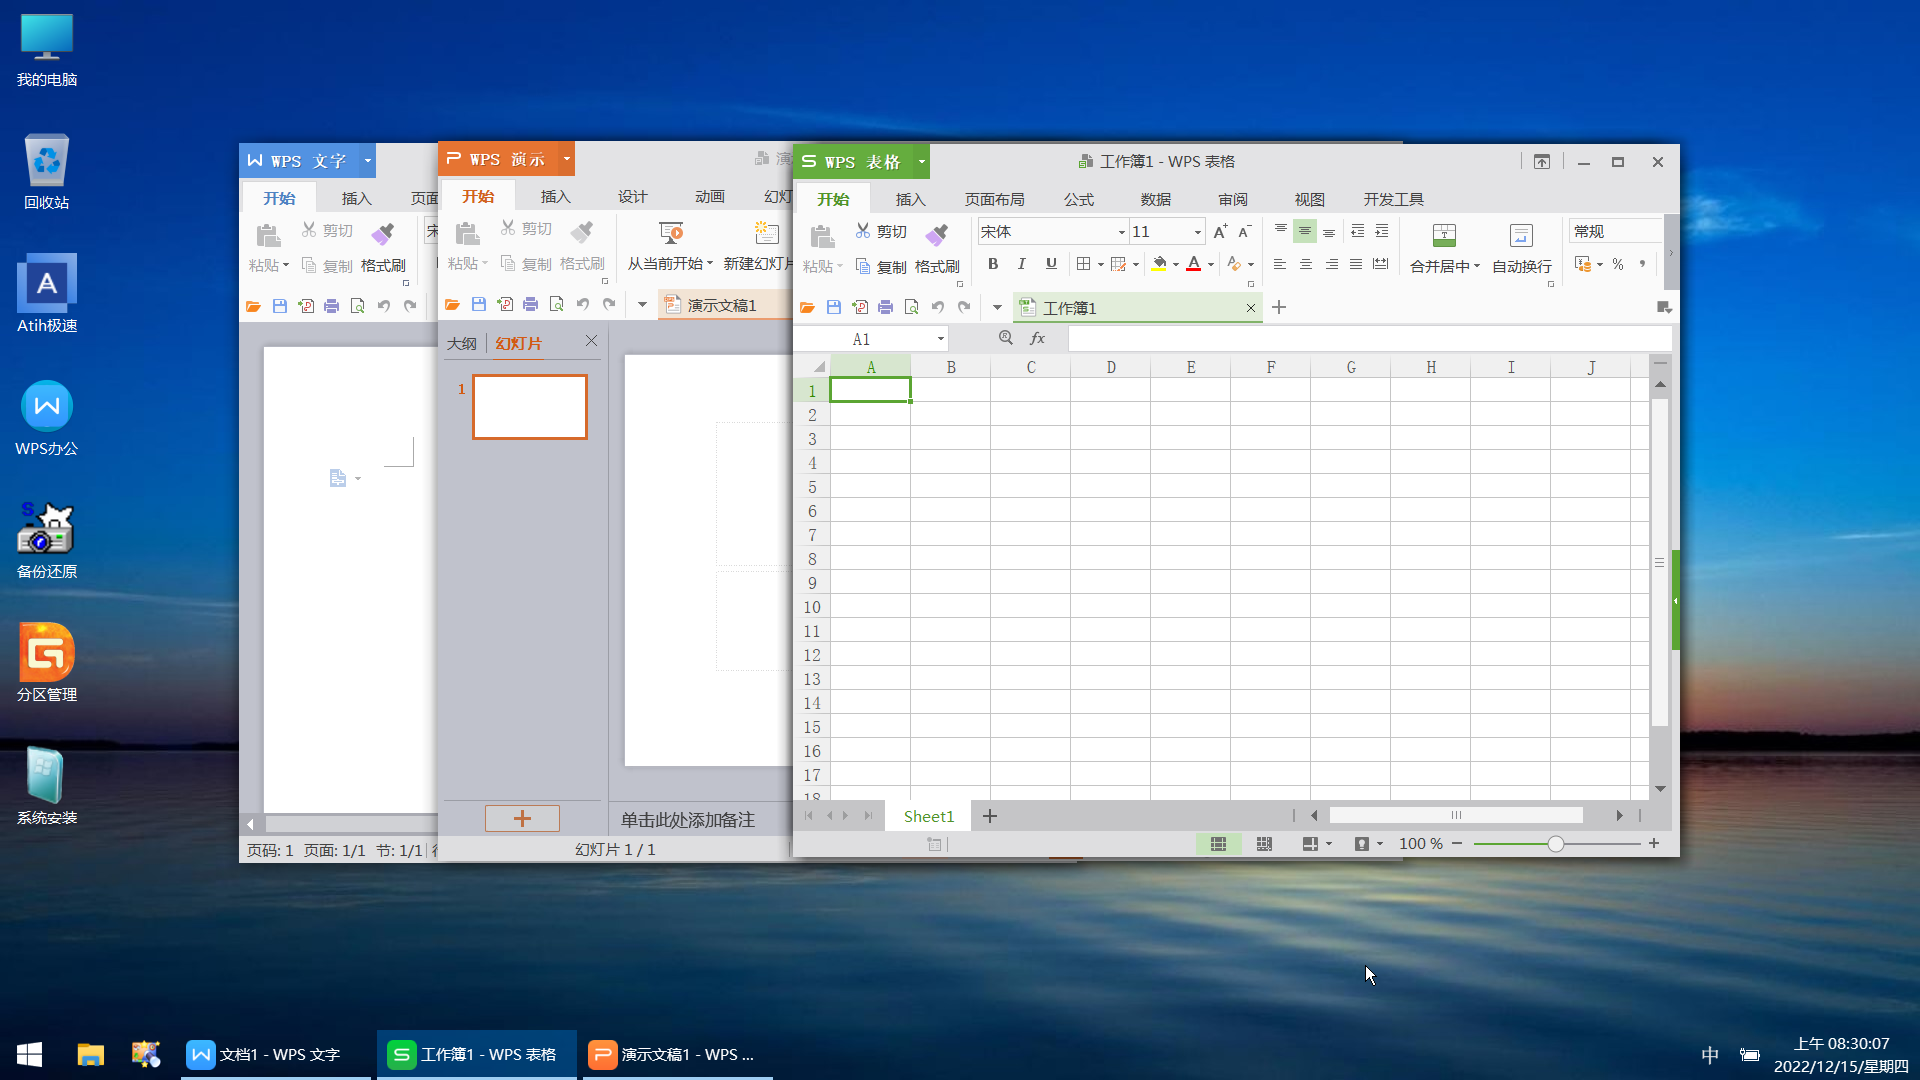
Task: Switch to the 公式 tab
Action: [1079, 199]
